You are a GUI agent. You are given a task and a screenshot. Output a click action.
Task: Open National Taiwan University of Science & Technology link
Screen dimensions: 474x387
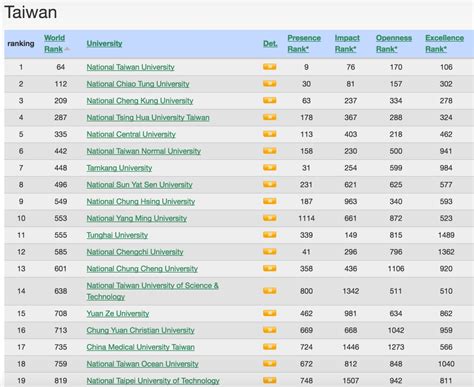pos(152,291)
